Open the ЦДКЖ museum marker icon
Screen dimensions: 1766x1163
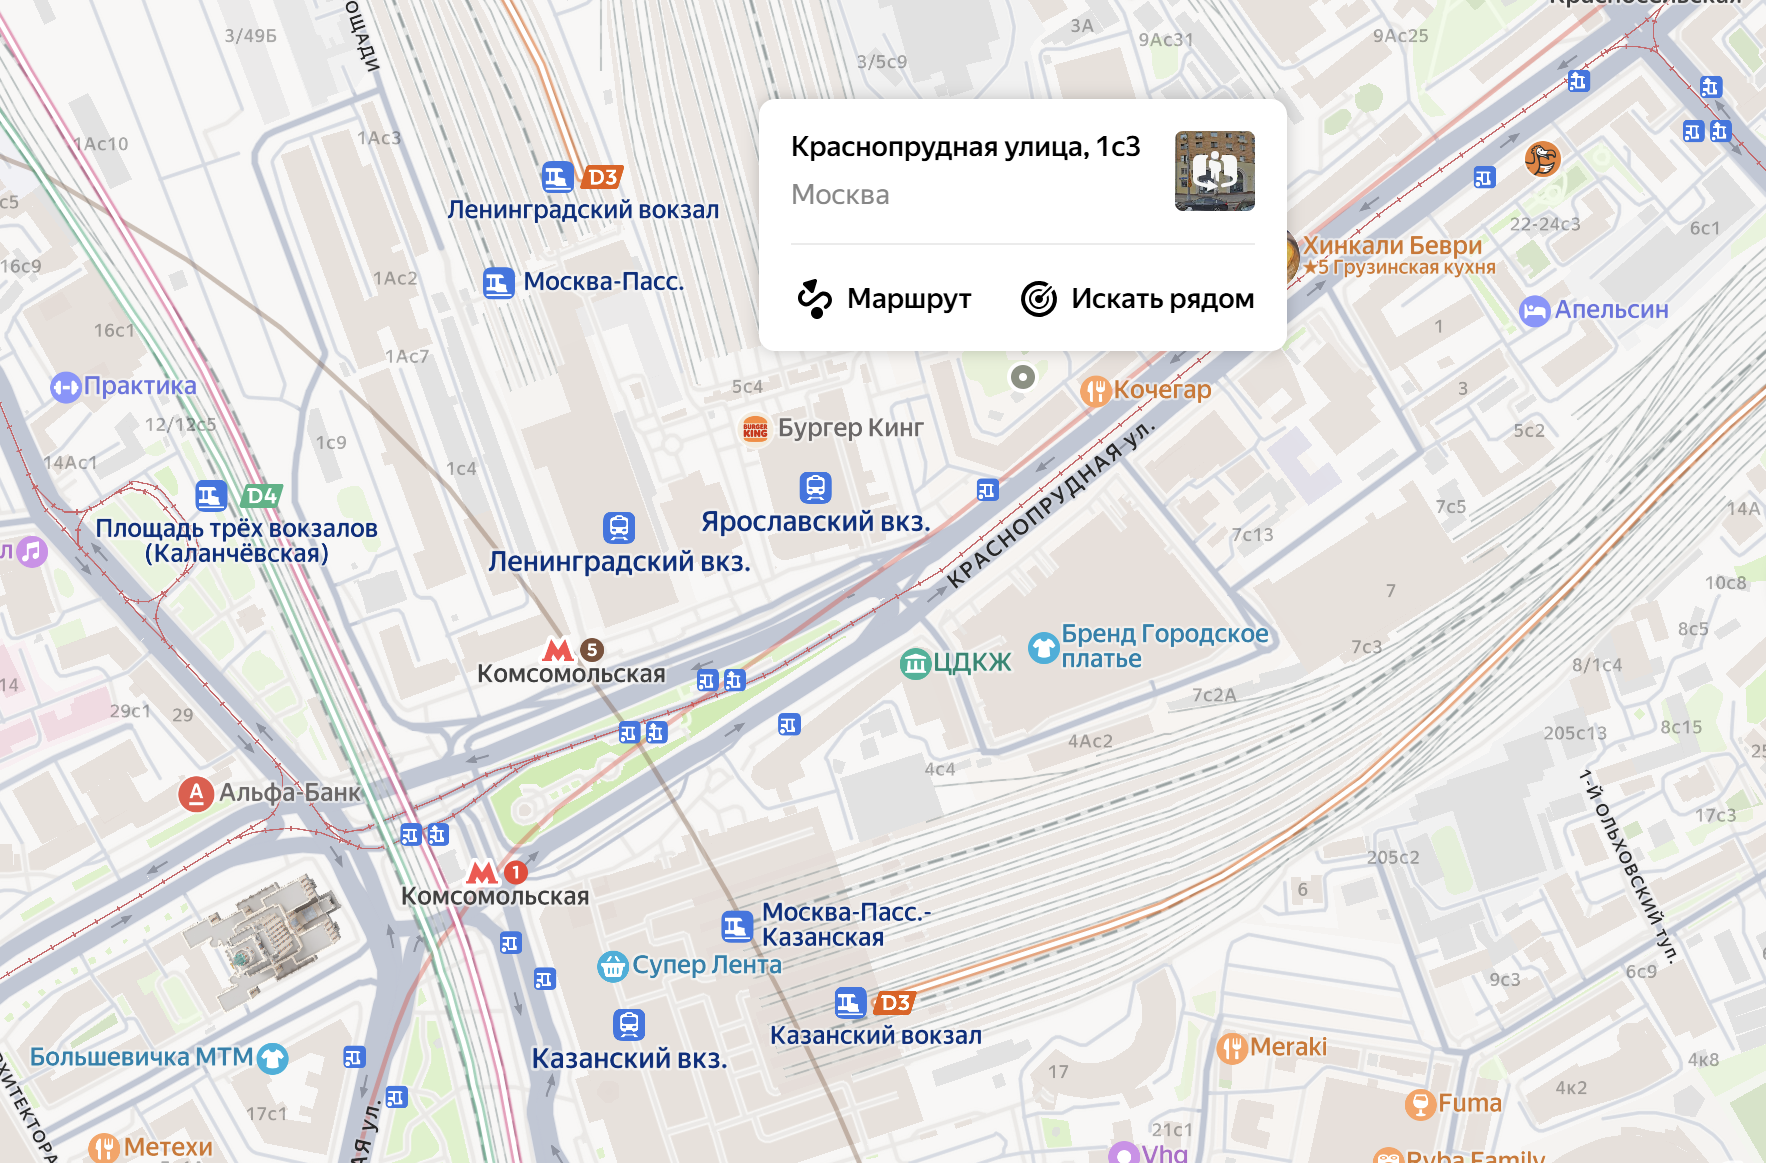point(915,663)
